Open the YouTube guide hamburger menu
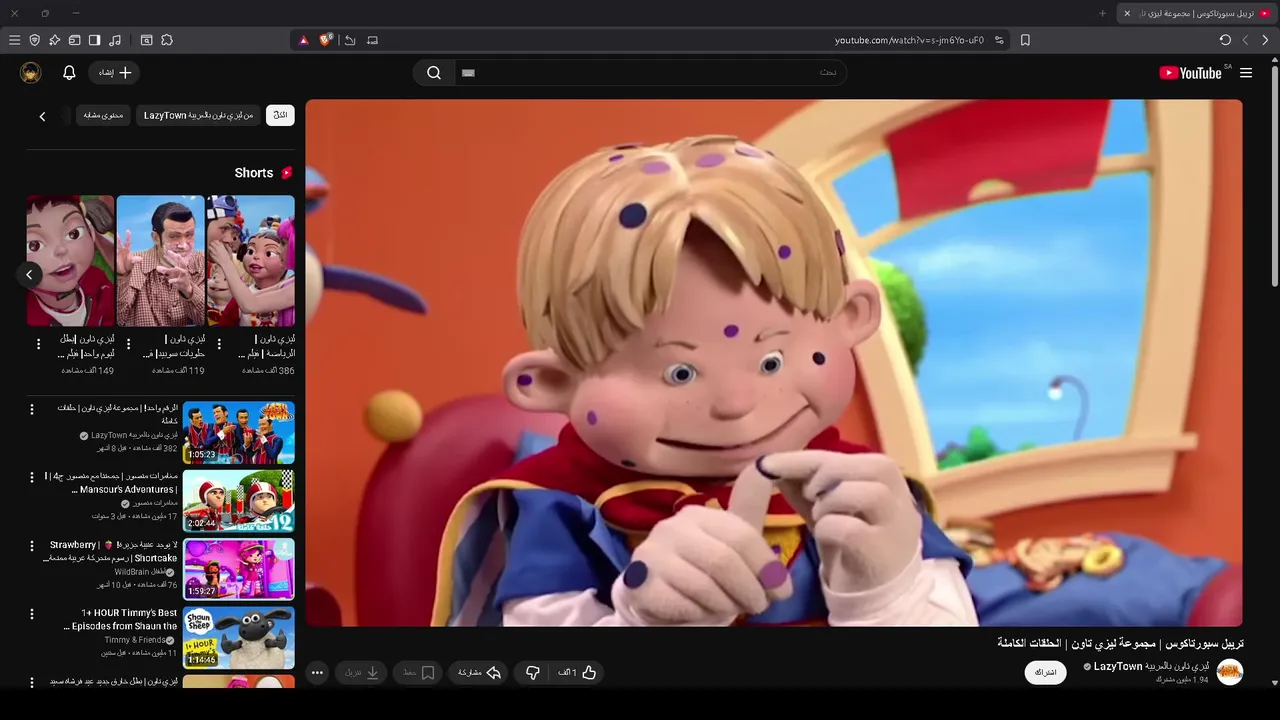This screenshot has width=1280, height=720. click(x=1246, y=72)
